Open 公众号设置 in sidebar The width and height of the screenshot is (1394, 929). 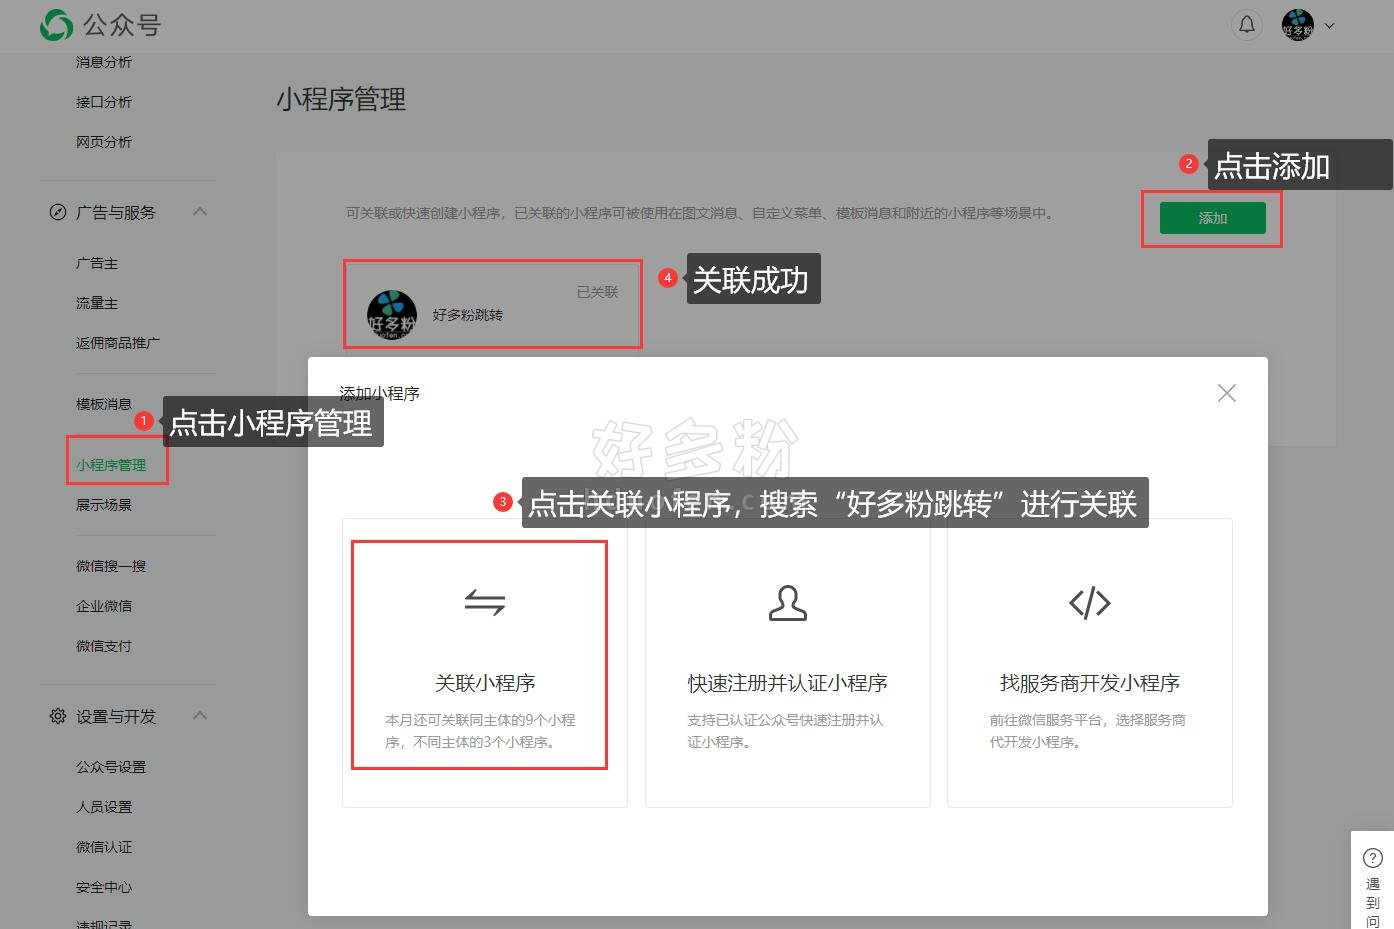pos(111,767)
